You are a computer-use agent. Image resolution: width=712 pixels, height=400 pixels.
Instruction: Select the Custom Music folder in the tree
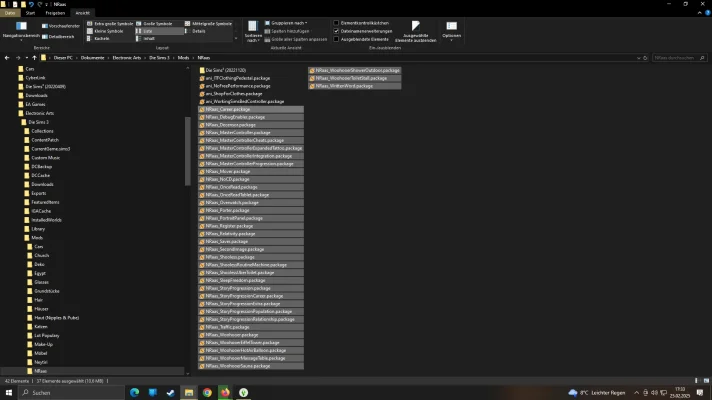46,158
